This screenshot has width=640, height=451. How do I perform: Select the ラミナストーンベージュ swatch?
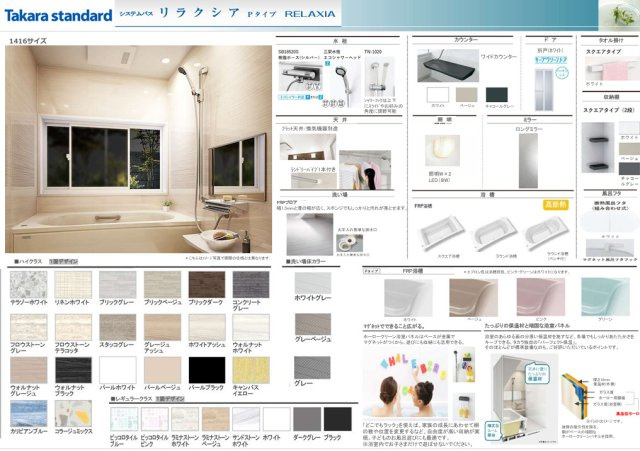click(x=216, y=419)
